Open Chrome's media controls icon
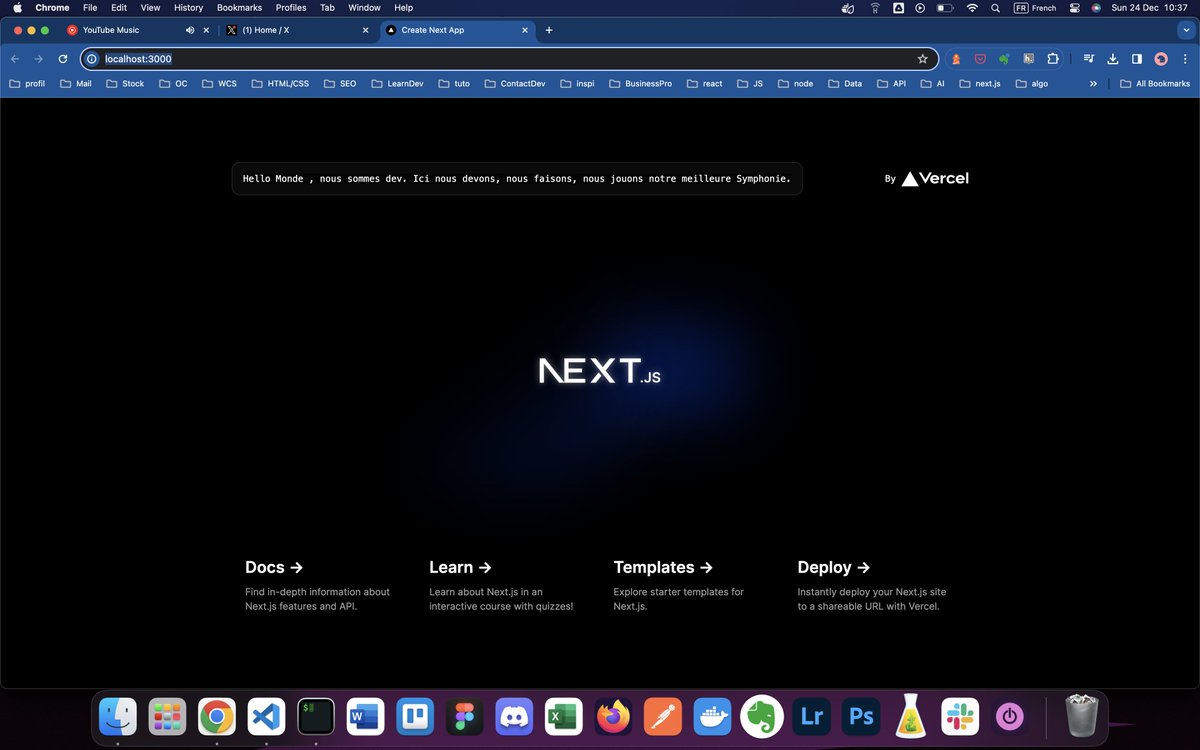The width and height of the screenshot is (1200, 750). pyautogui.click(x=1089, y=59)
